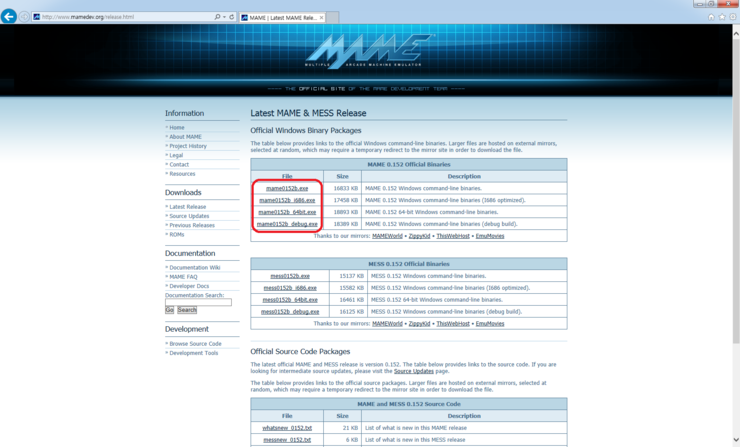The height and width of the screenshot is (447, 740).
Task: Click the refresh icon in address bar
Action: click(232, 17)
